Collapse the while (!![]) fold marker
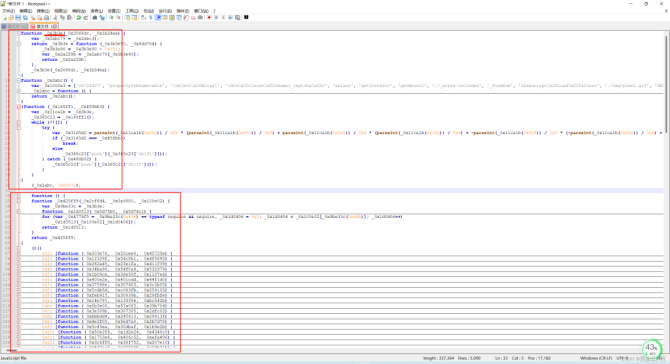This screenshot has height=364, width=670. 19,122
